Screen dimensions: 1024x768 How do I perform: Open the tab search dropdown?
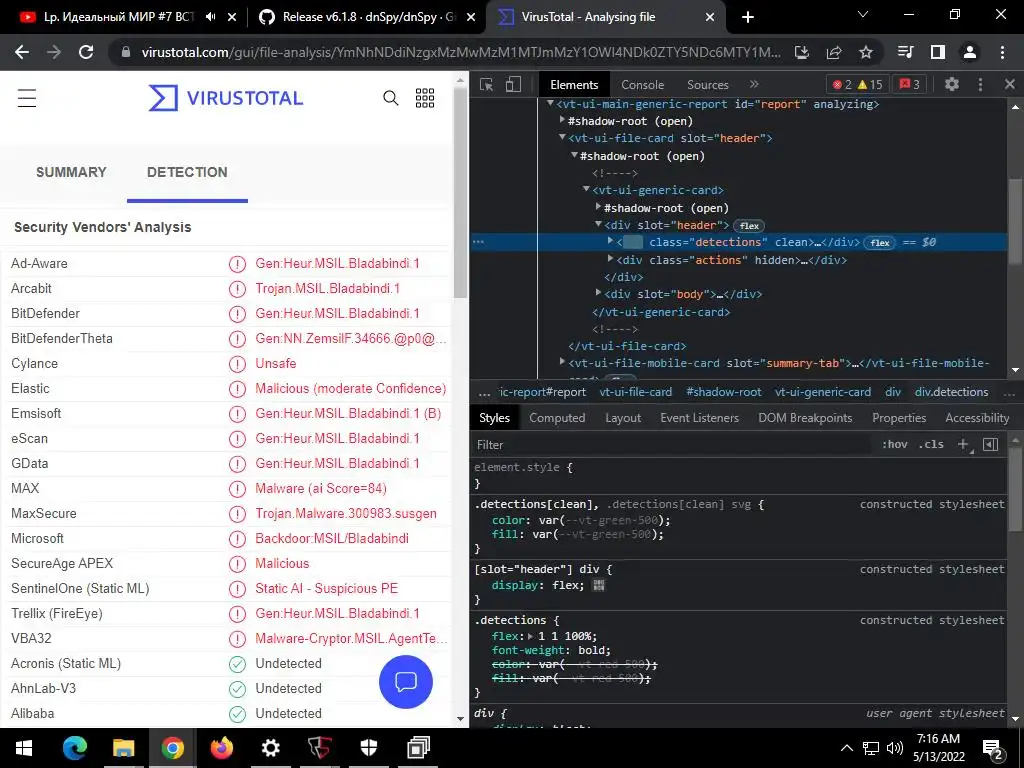pyautogui.click(x=863, y=14)
